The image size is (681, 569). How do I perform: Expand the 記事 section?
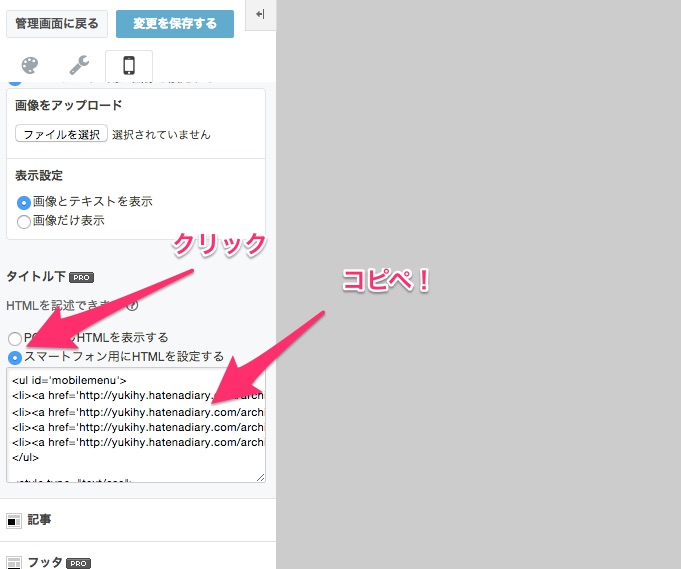click(x=138, y=520)
